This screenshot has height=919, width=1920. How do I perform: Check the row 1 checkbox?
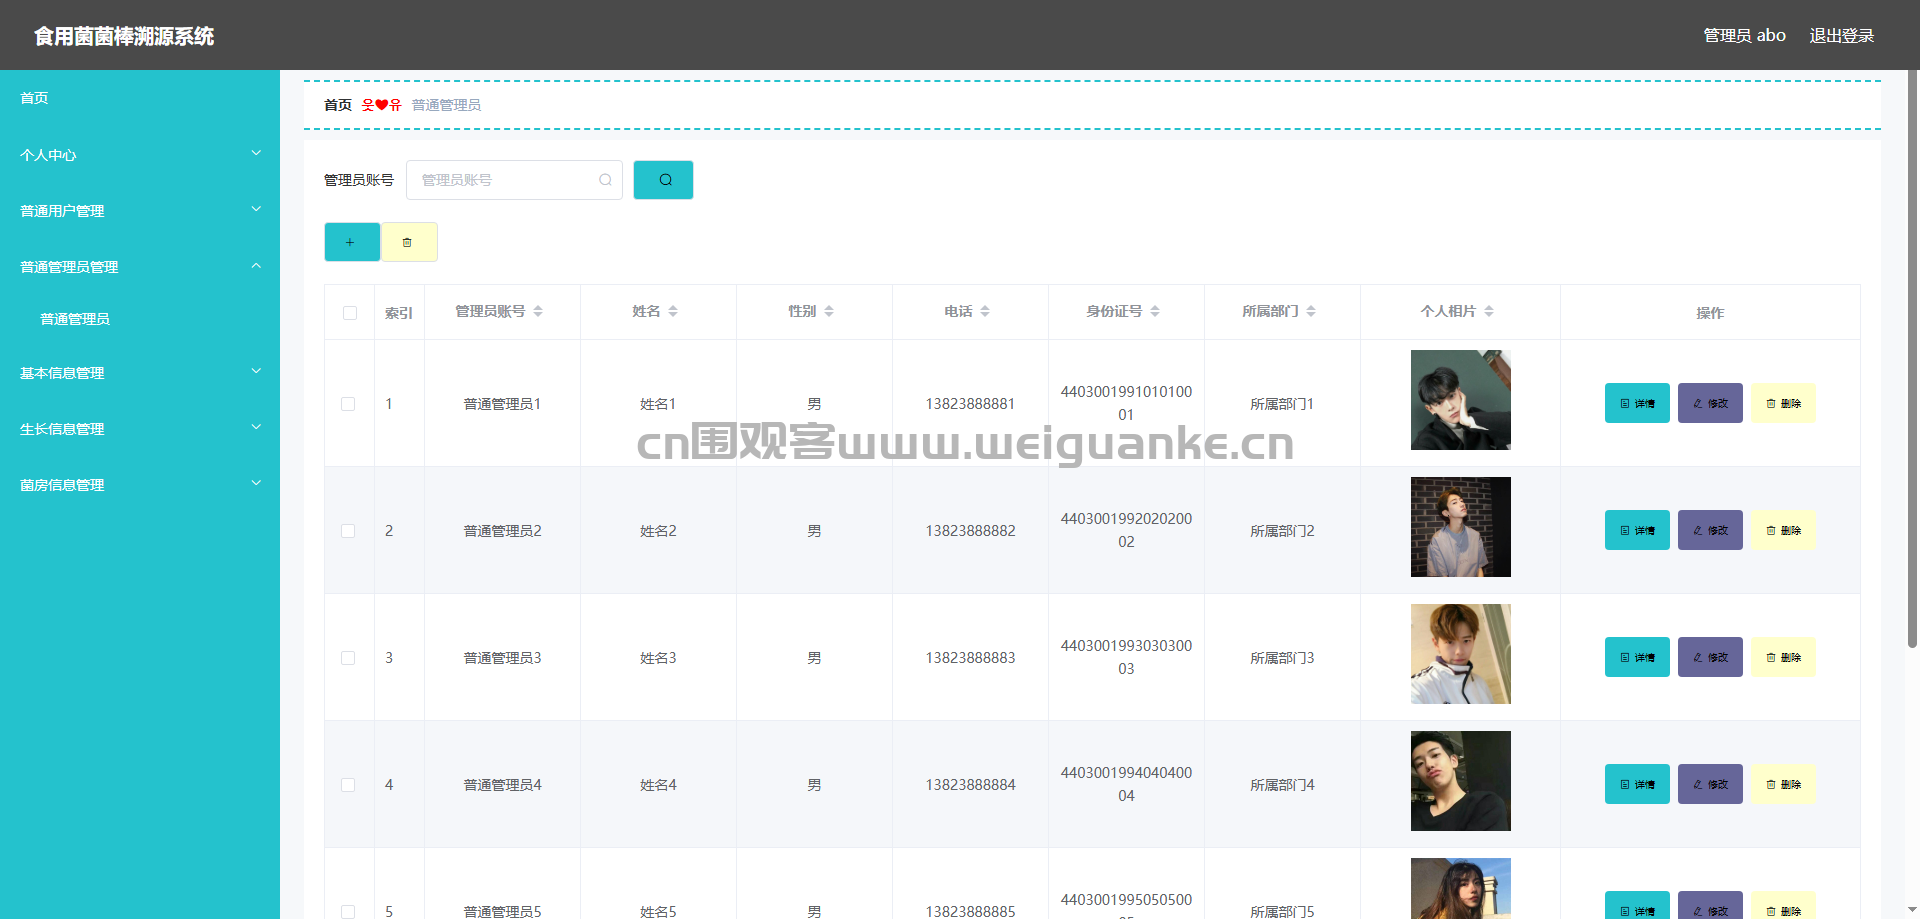(348, 404)
